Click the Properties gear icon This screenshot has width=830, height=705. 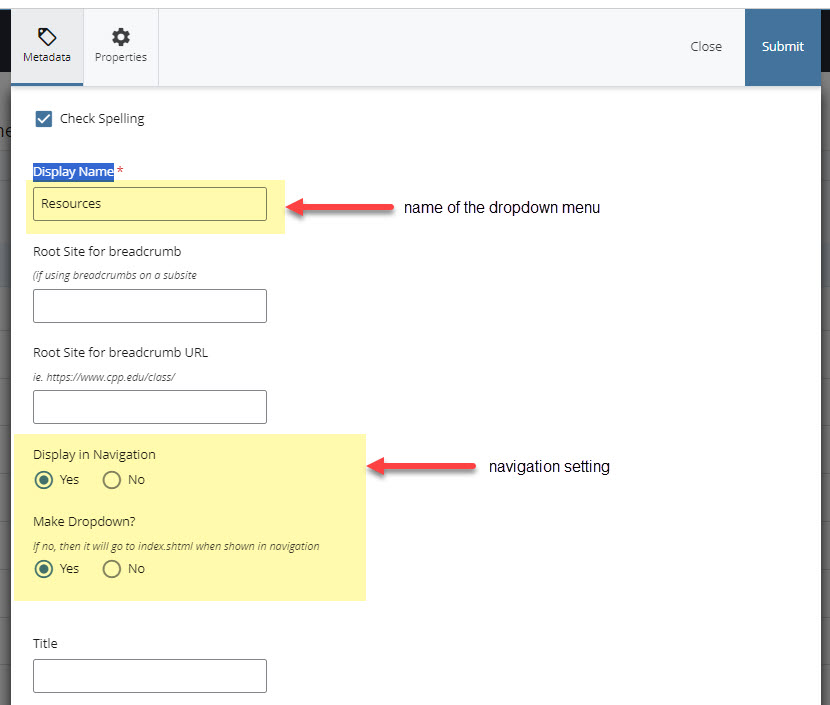[121, 37]
